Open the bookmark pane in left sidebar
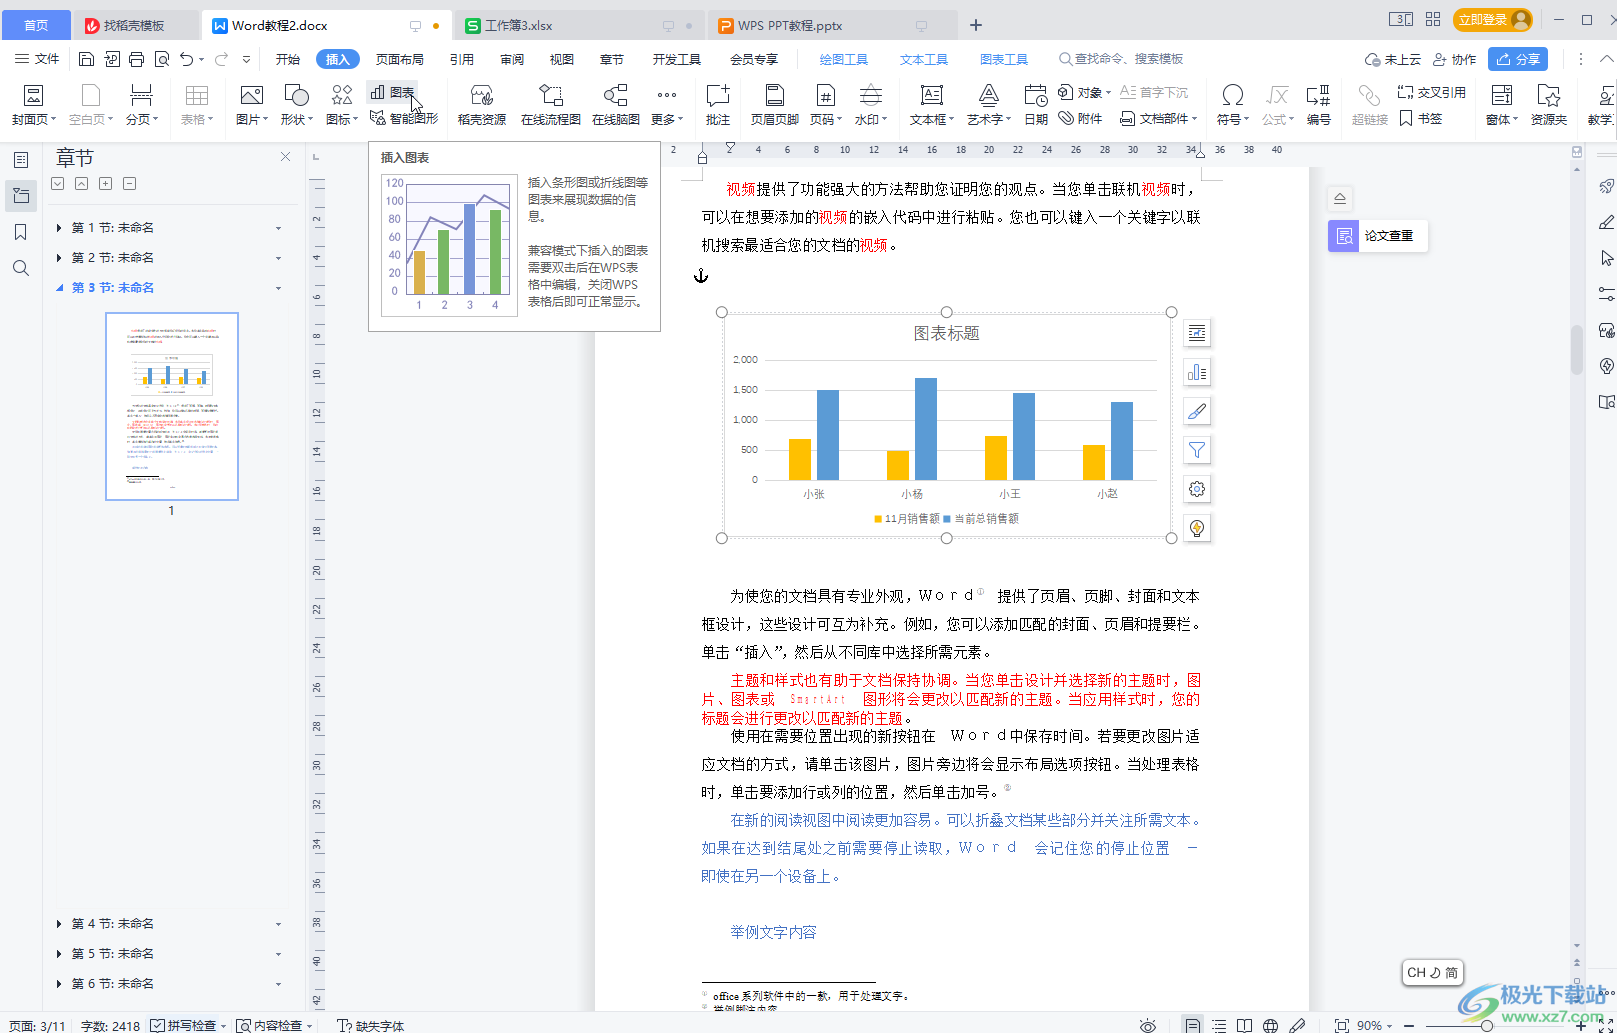 pyautogui.click(x=21, y=232)
